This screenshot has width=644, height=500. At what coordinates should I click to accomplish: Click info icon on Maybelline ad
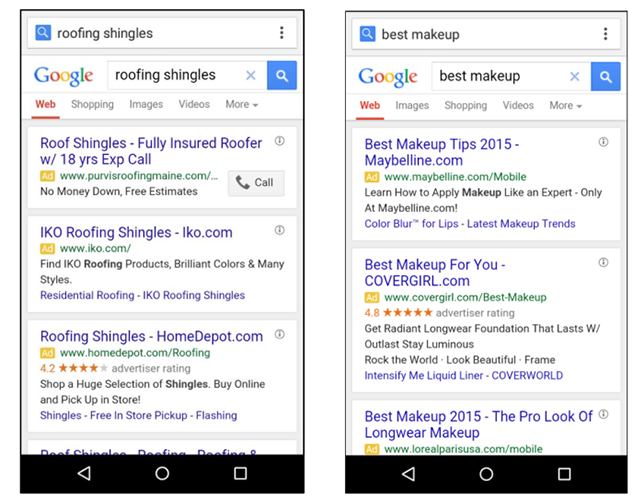(603, 142)
